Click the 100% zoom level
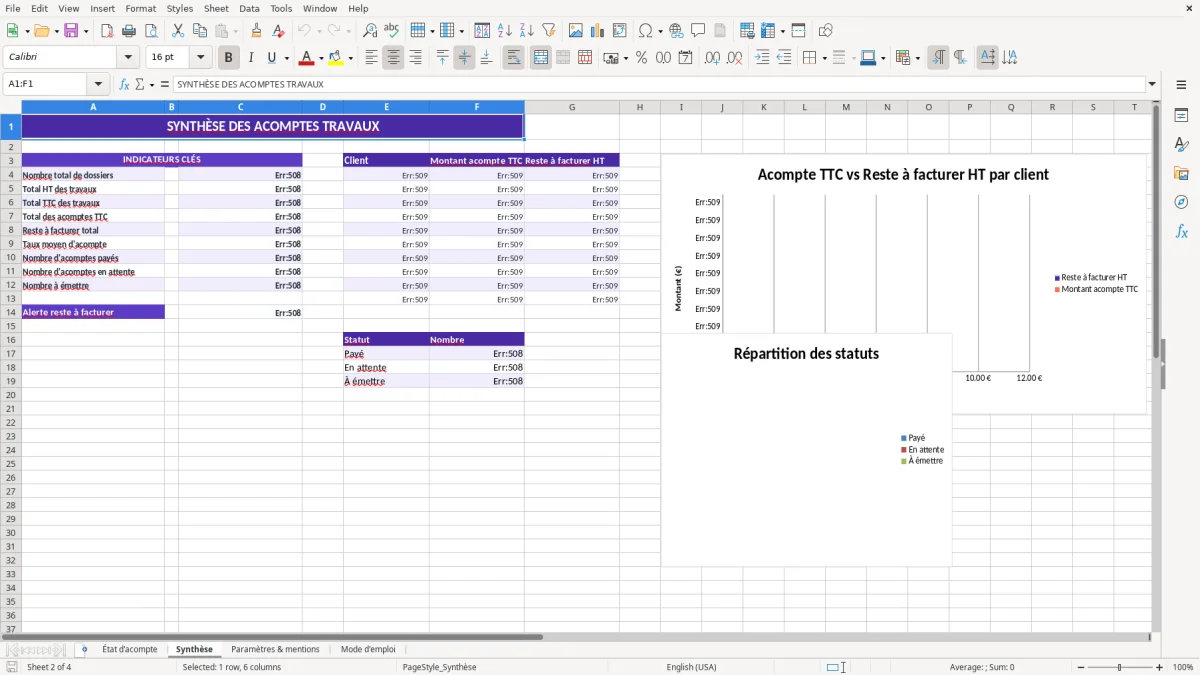Image resolution: width=1200 pixels, height=675 pixels. tap(1183, 667)
